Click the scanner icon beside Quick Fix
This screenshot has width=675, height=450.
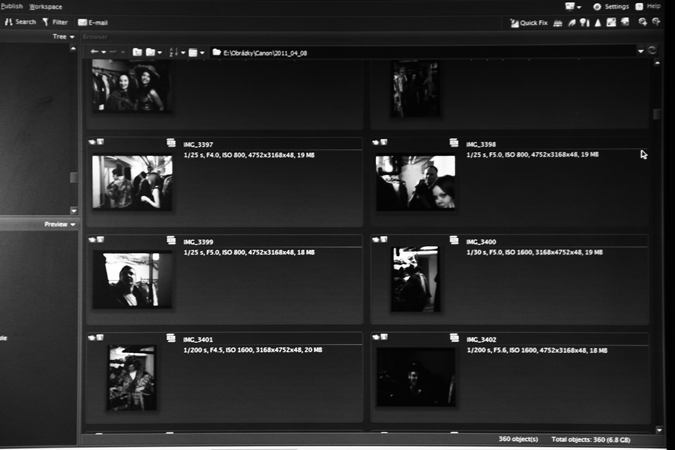click(x=557, y=23)
